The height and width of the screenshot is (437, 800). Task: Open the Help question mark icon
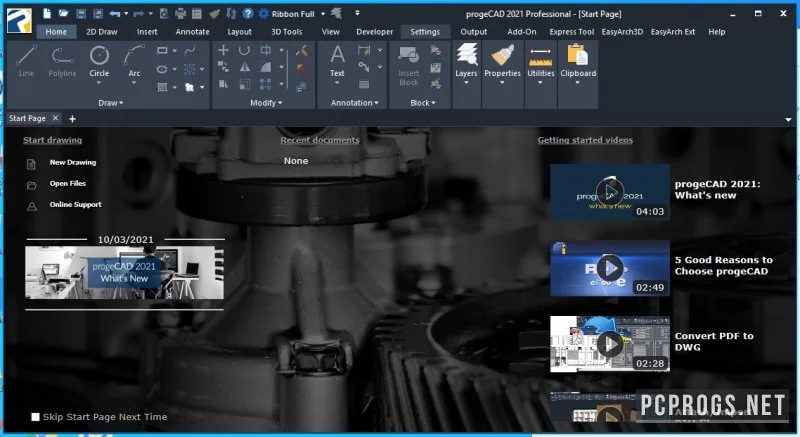tap(247, 14)
